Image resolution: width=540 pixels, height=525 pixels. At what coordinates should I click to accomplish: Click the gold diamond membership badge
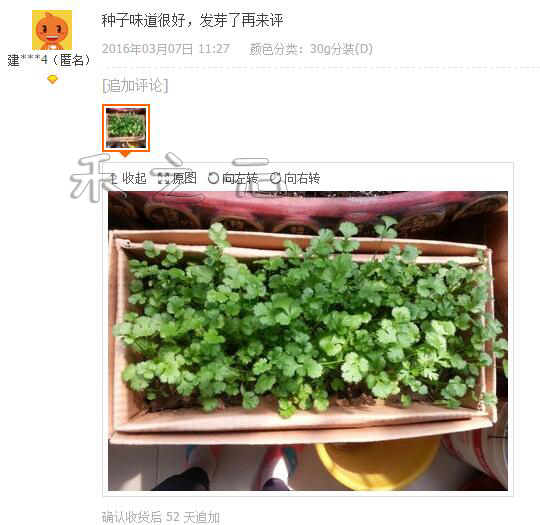52,80
